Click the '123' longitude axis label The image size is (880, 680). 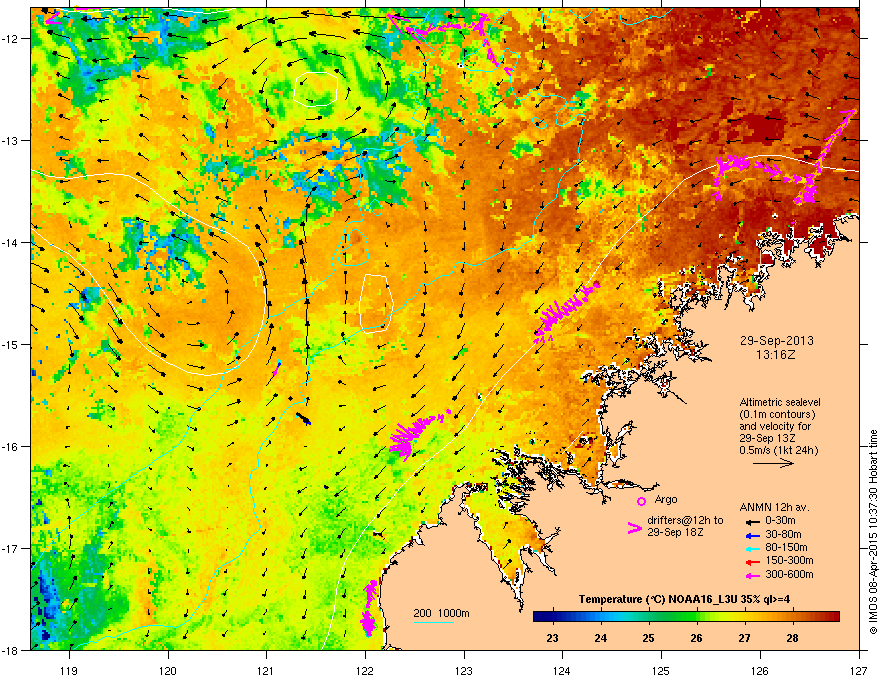(464, 670)
